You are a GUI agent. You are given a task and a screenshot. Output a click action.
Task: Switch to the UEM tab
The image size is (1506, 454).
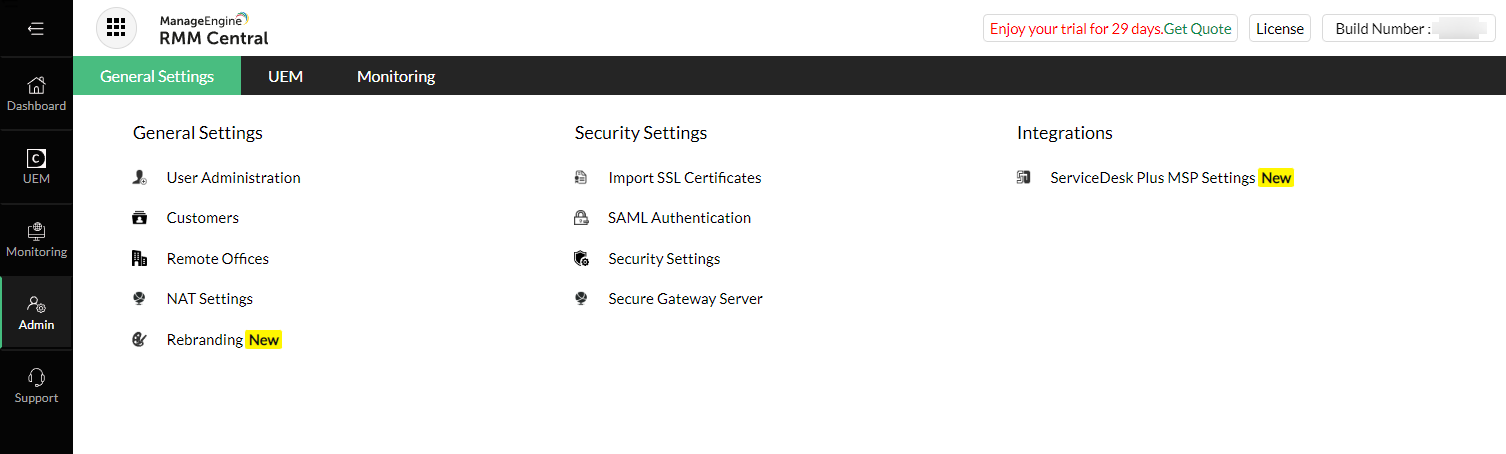tap(285, 76)
